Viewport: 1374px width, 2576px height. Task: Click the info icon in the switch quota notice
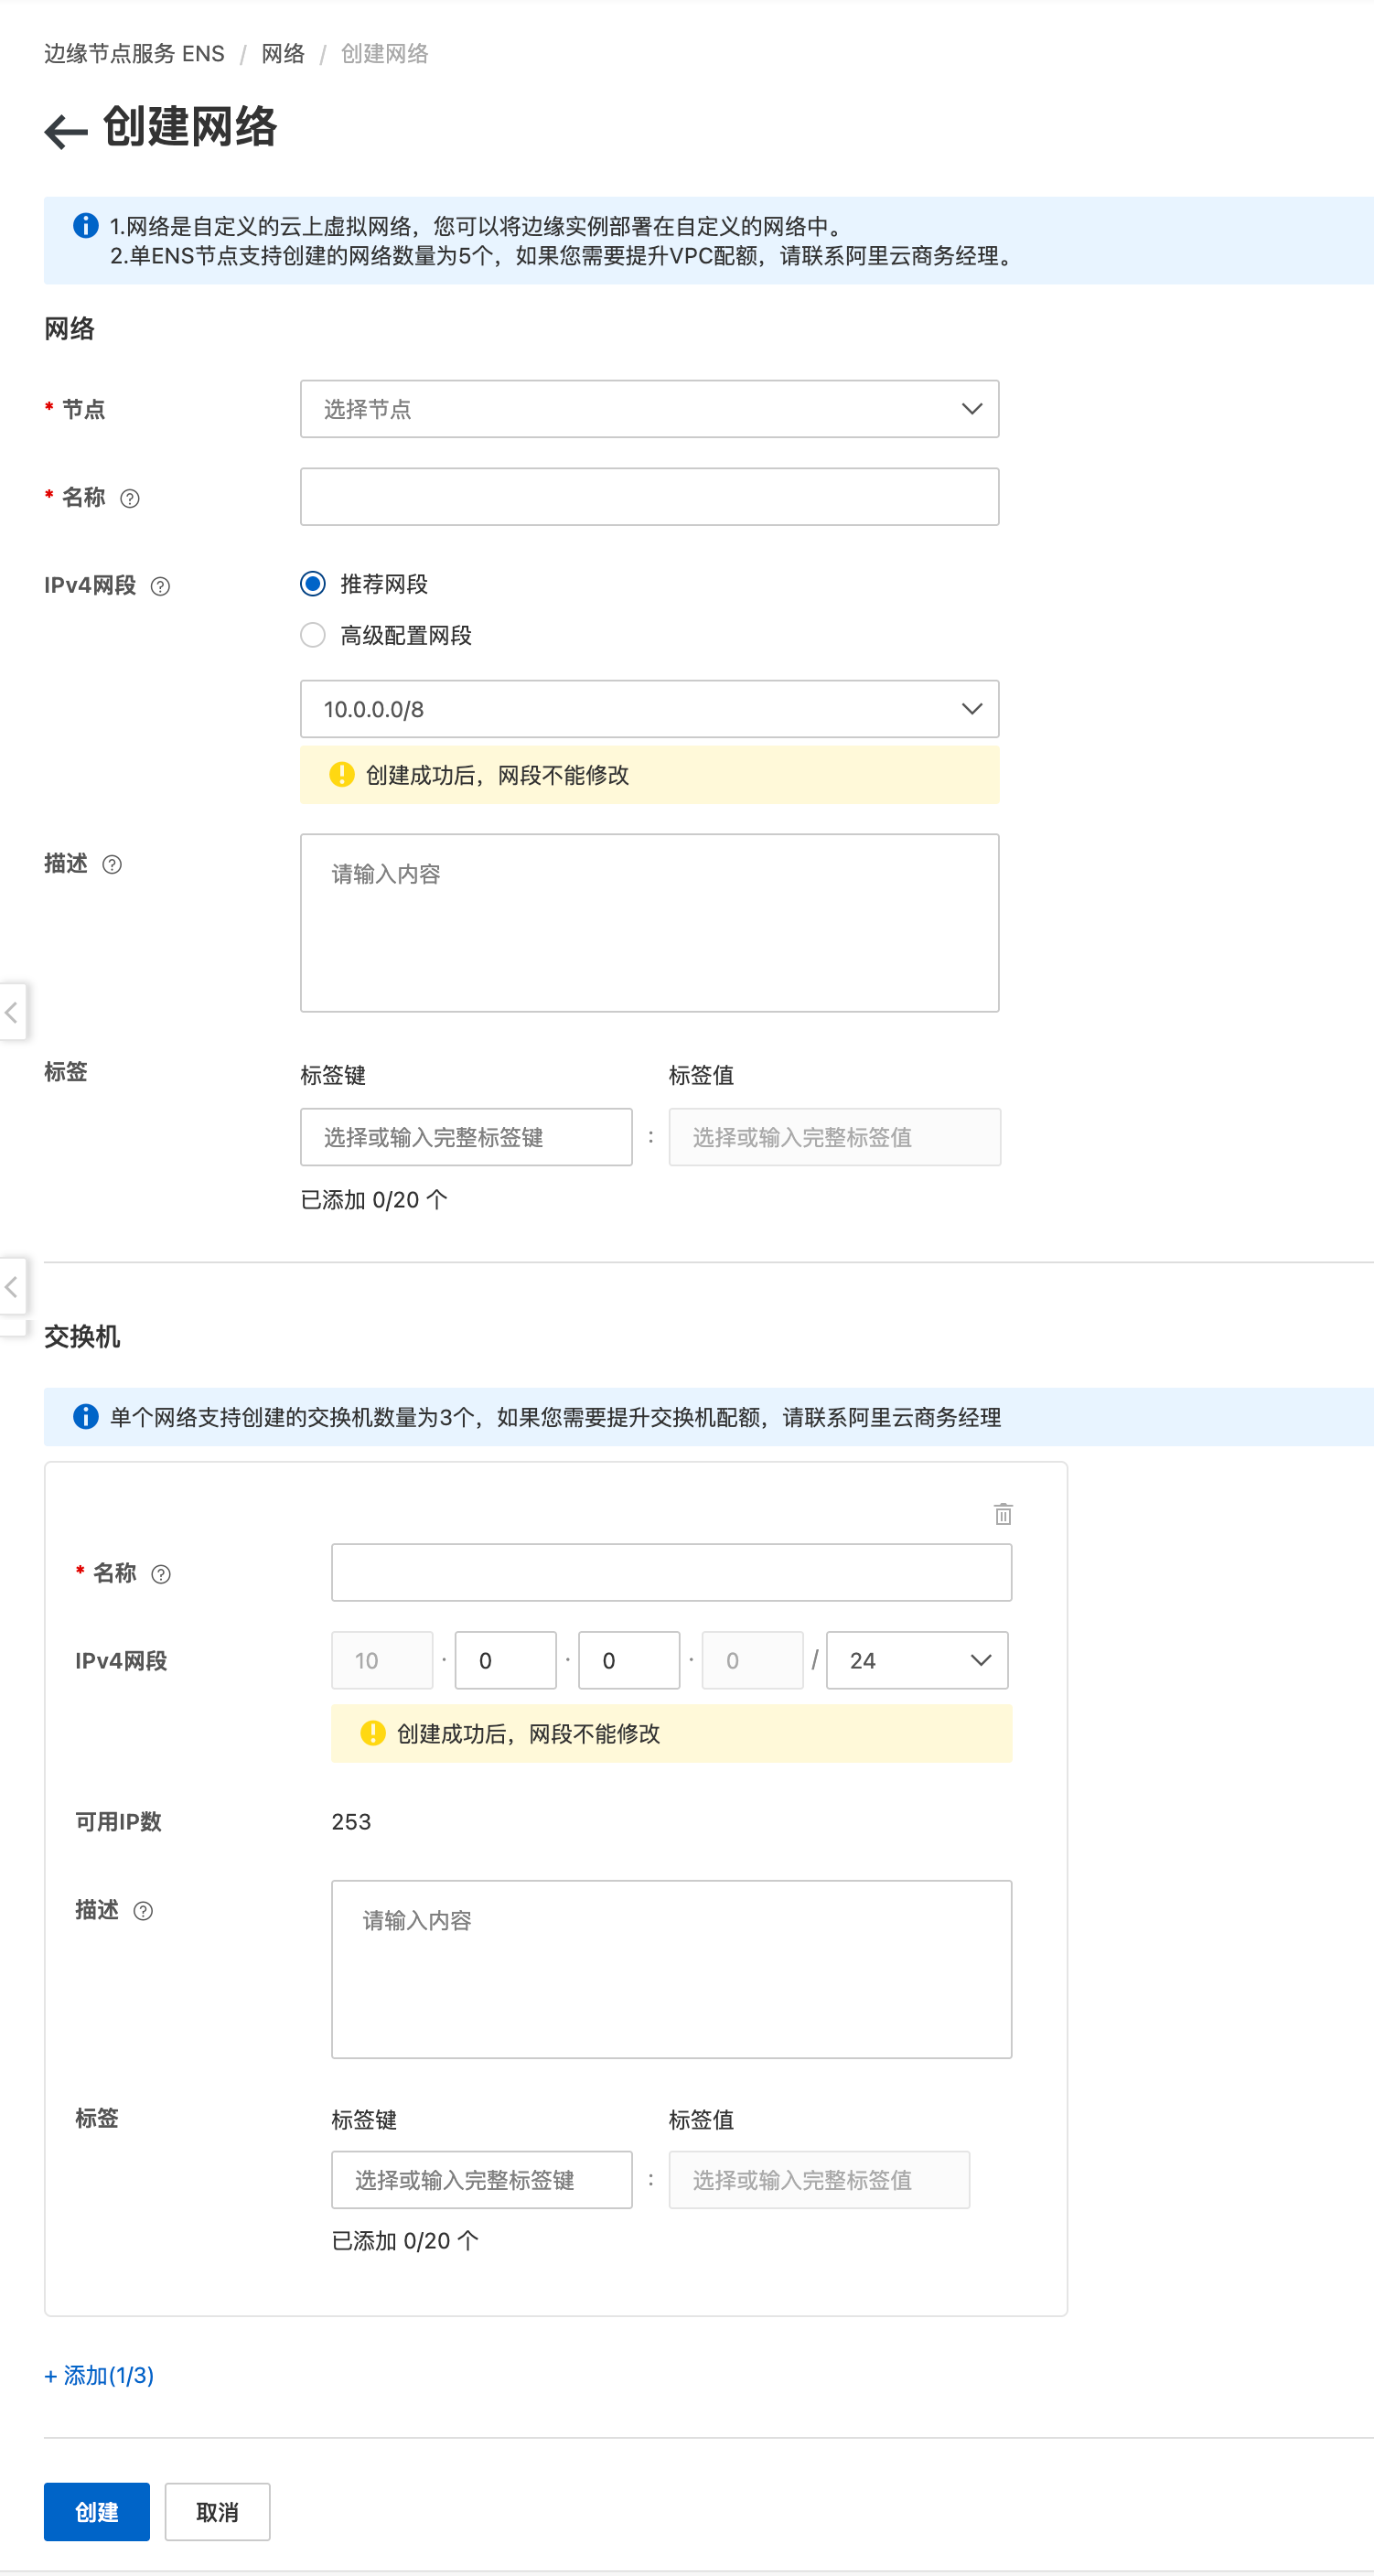tap(86, 1417)
